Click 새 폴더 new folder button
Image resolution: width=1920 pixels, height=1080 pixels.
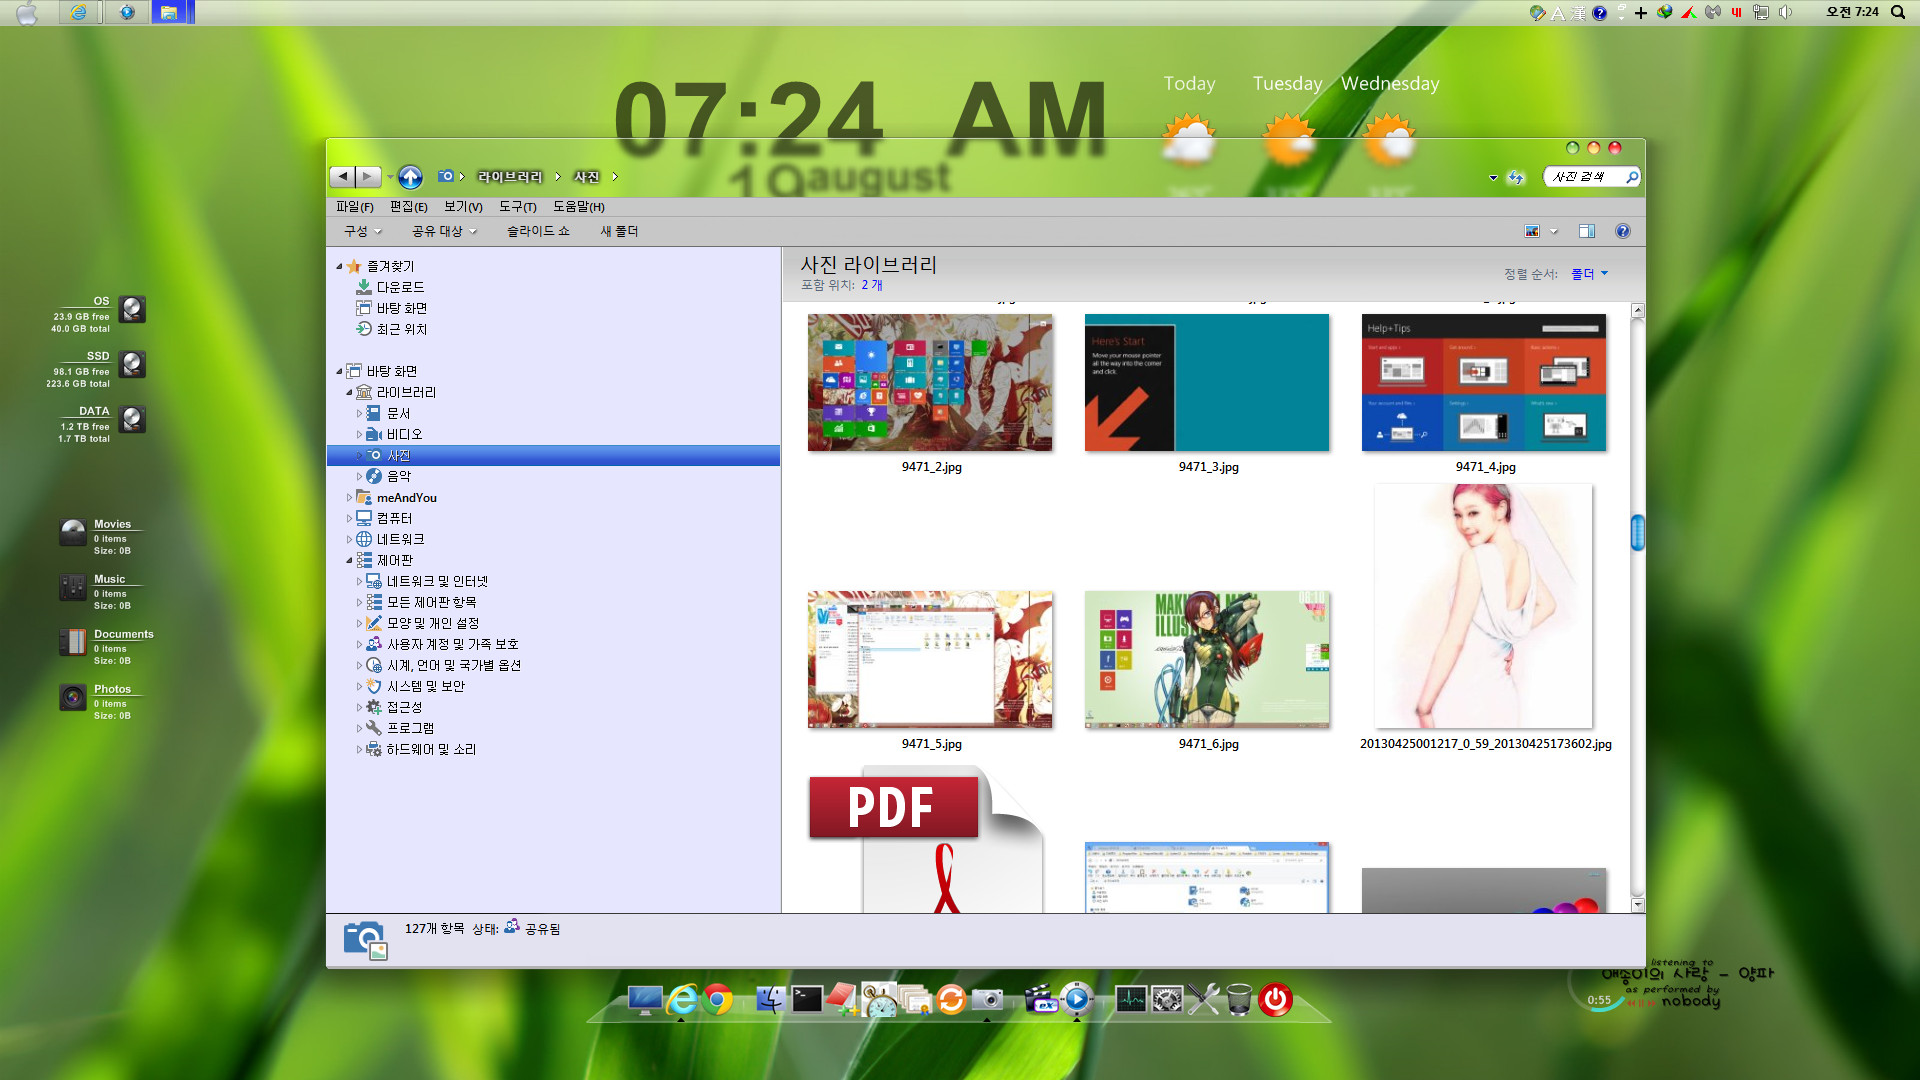[x=619, y=231]
